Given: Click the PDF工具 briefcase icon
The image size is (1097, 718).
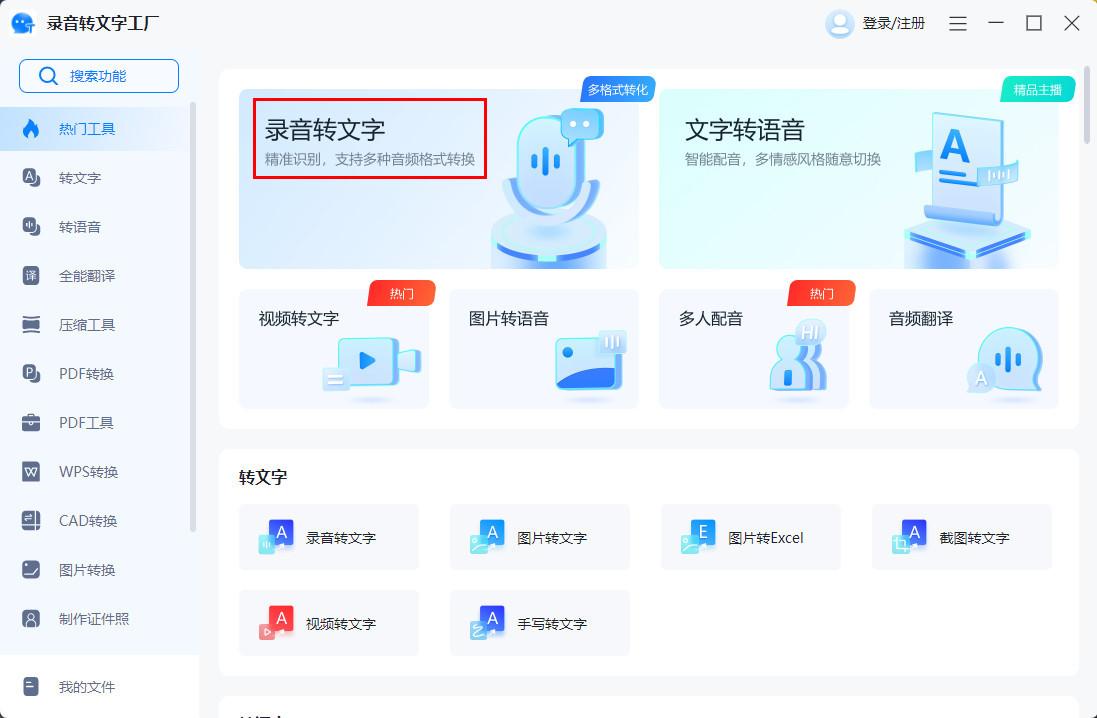Looking at the screenshot, I should pos(31,423).
